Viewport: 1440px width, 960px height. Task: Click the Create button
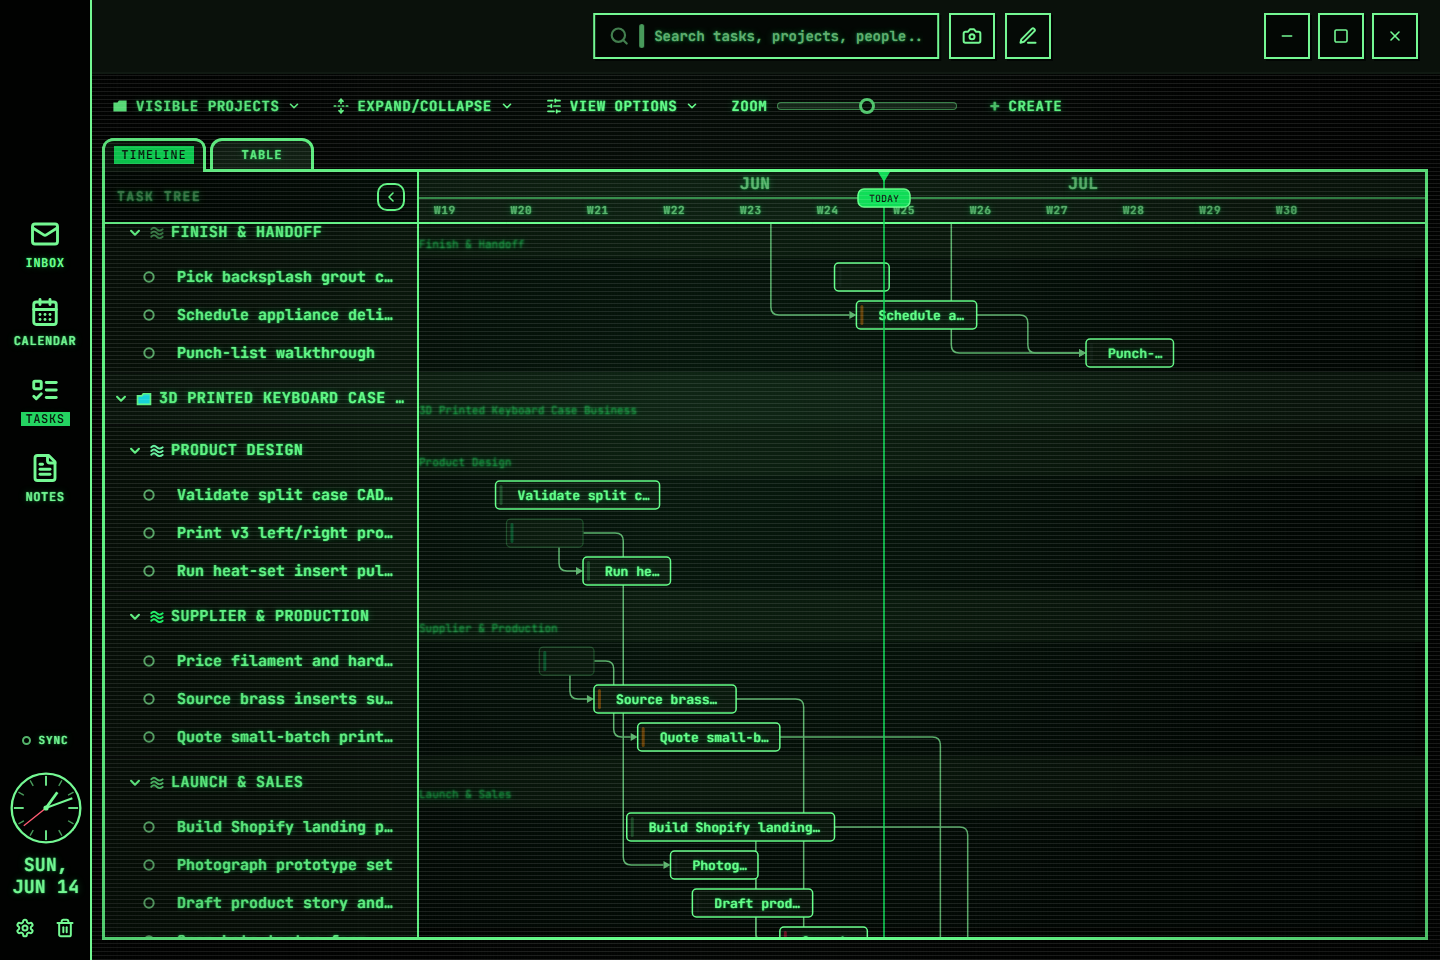point(1026,106)
